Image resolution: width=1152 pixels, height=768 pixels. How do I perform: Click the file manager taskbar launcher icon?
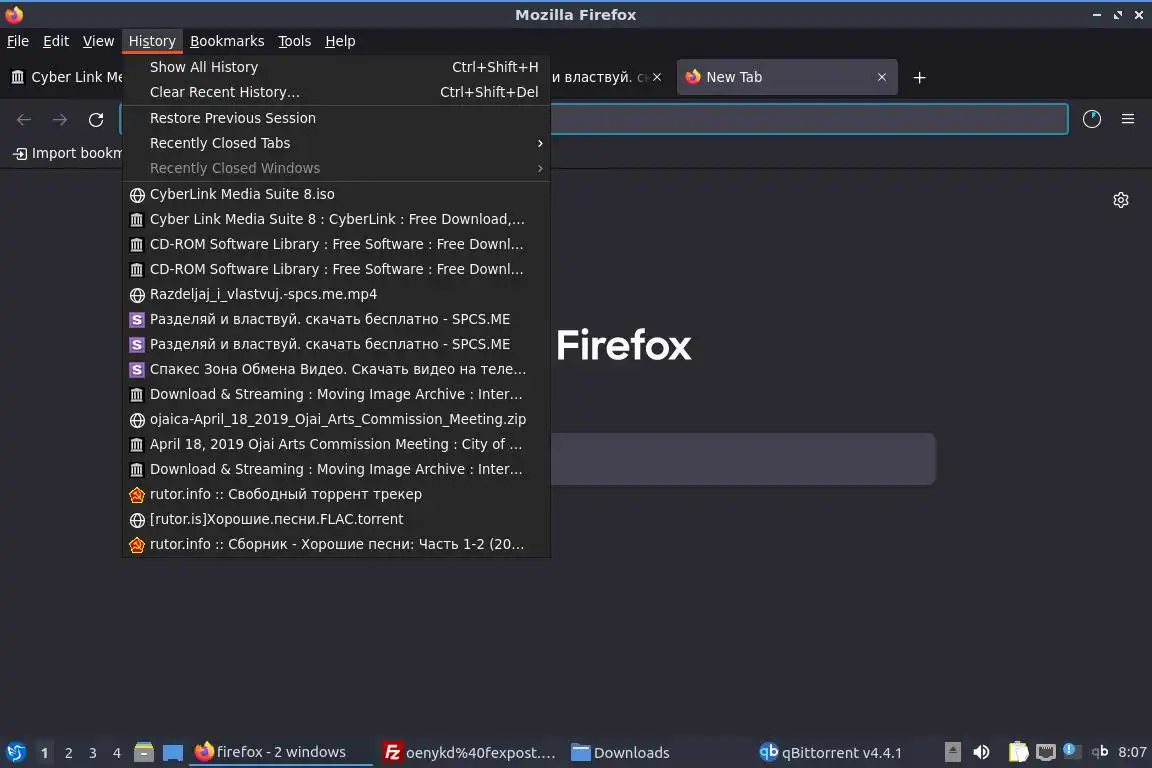144,752
